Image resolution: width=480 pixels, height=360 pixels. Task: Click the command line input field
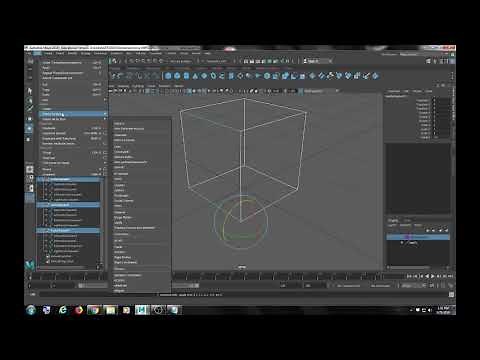[x=98, y=295]
